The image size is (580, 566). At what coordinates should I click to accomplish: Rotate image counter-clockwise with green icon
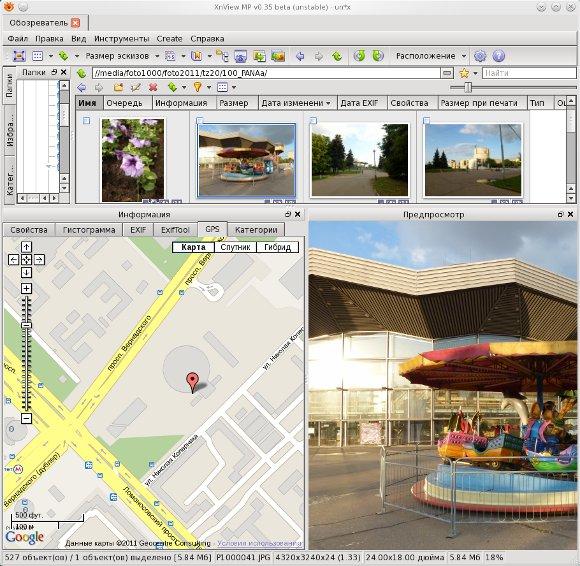(x=359, y=56)
